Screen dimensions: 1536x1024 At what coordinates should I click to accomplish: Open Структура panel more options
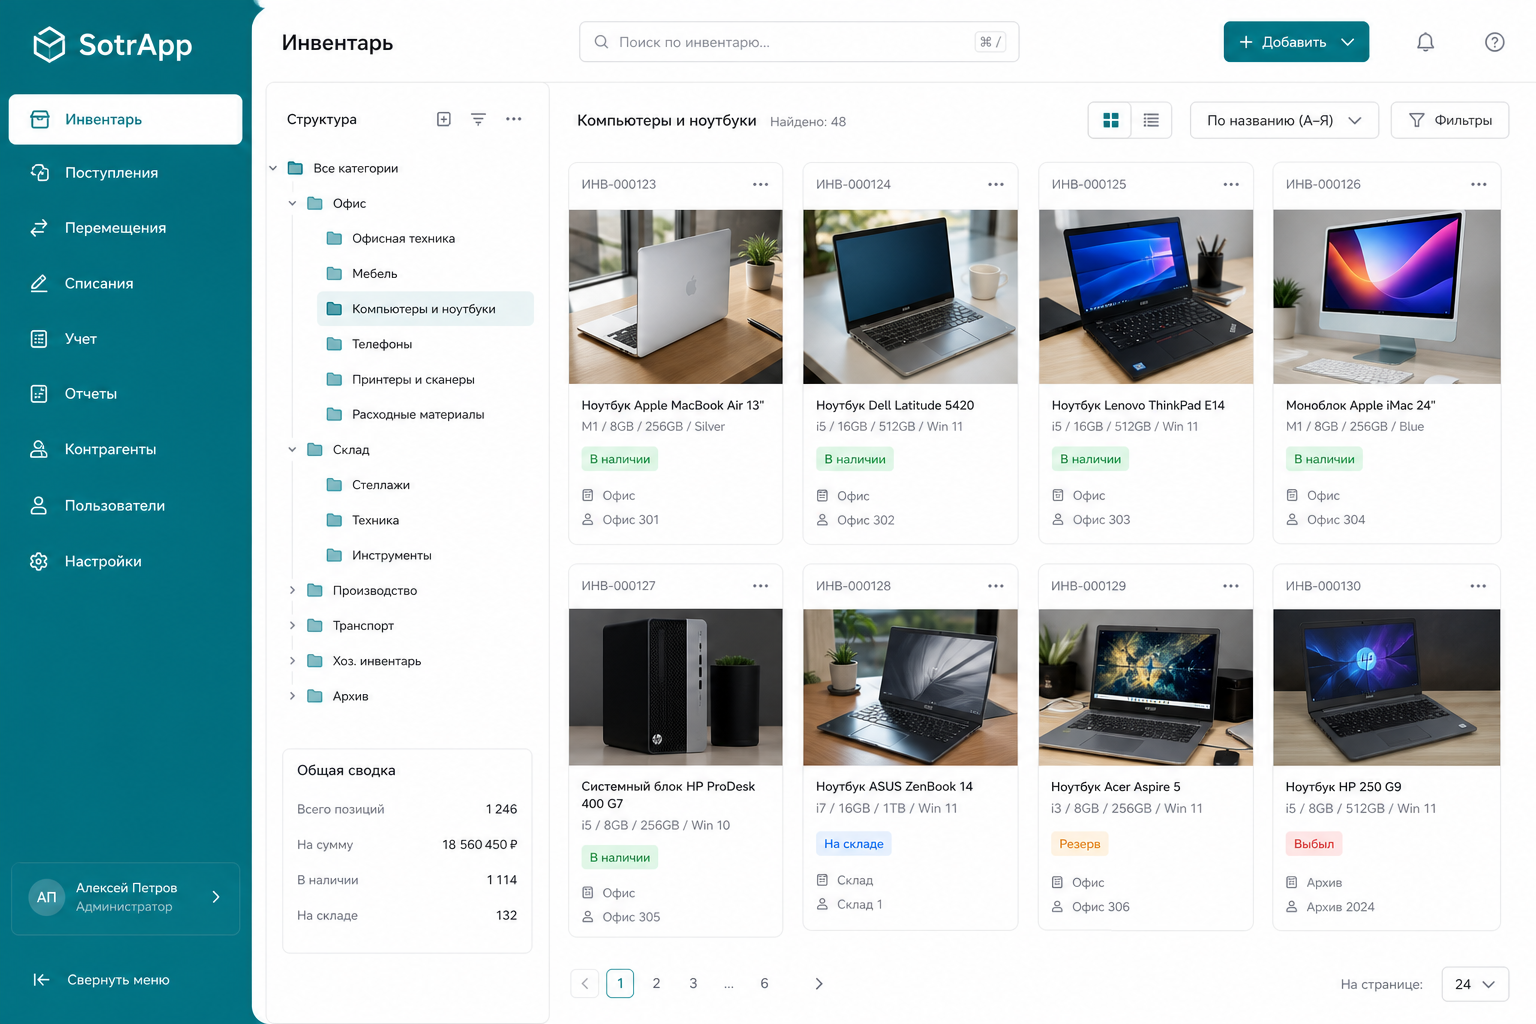[513, 119]
